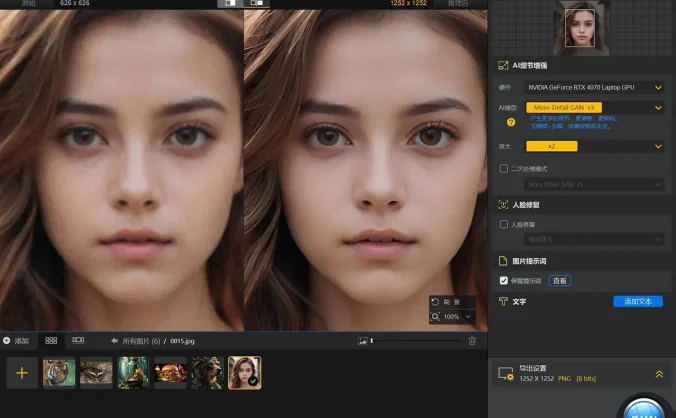Switch to grid thumbnail view
Viewport: 676px width, 418px height.
point(51,340)
